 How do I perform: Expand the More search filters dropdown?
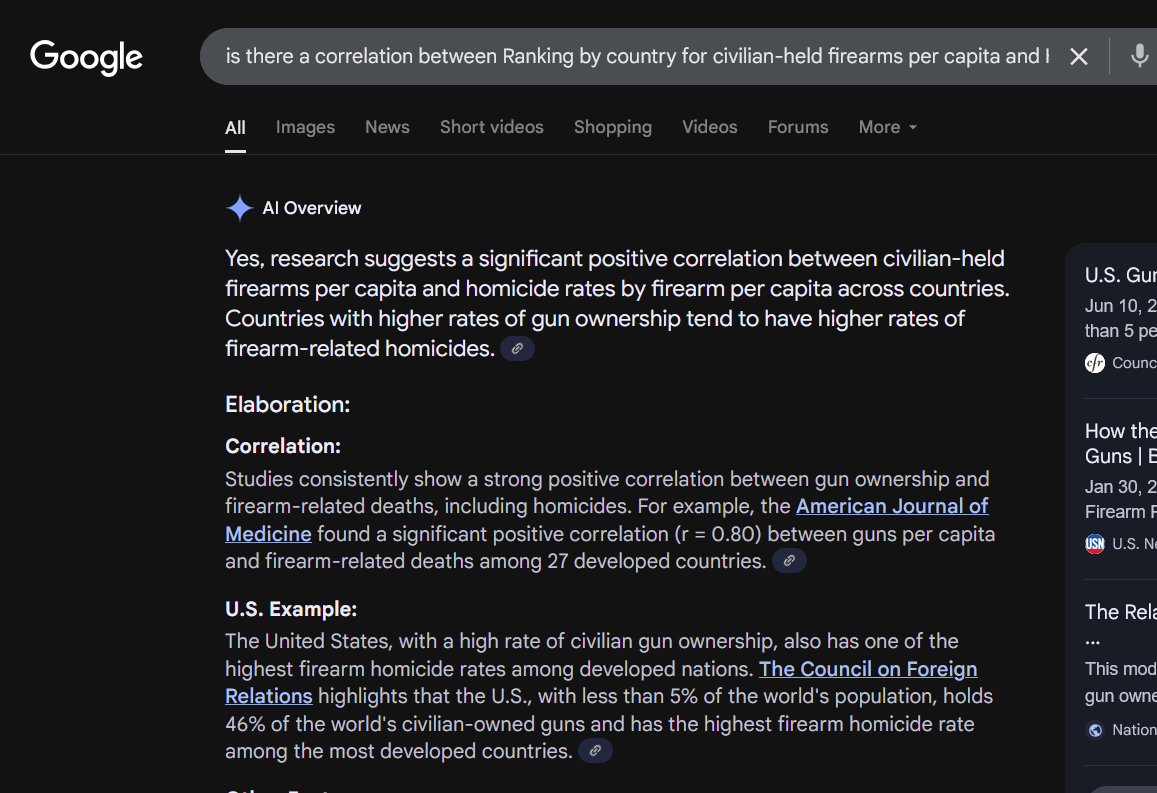tap(888, 127)
